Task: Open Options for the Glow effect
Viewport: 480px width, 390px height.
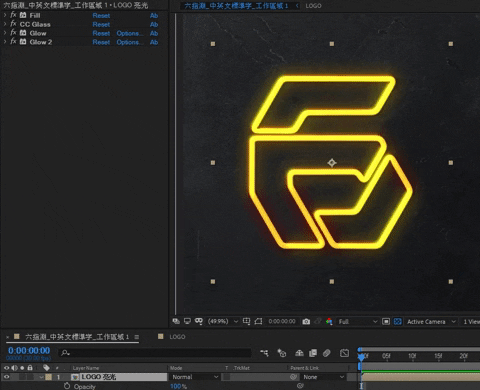Action: tap(130, 33)
